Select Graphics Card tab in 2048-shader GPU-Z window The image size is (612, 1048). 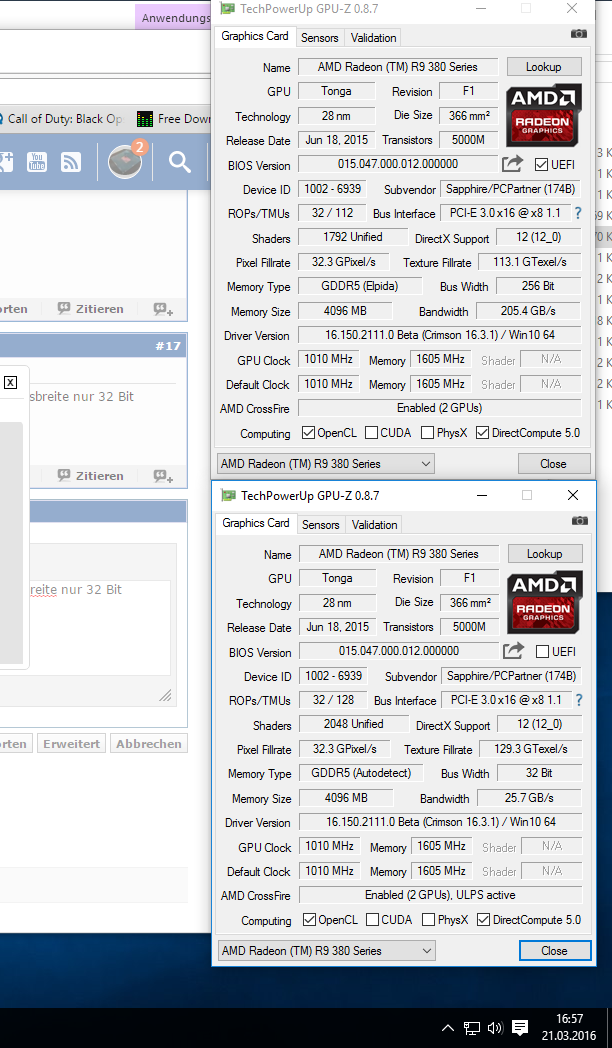pyautogui.click(x=256, y=523)
